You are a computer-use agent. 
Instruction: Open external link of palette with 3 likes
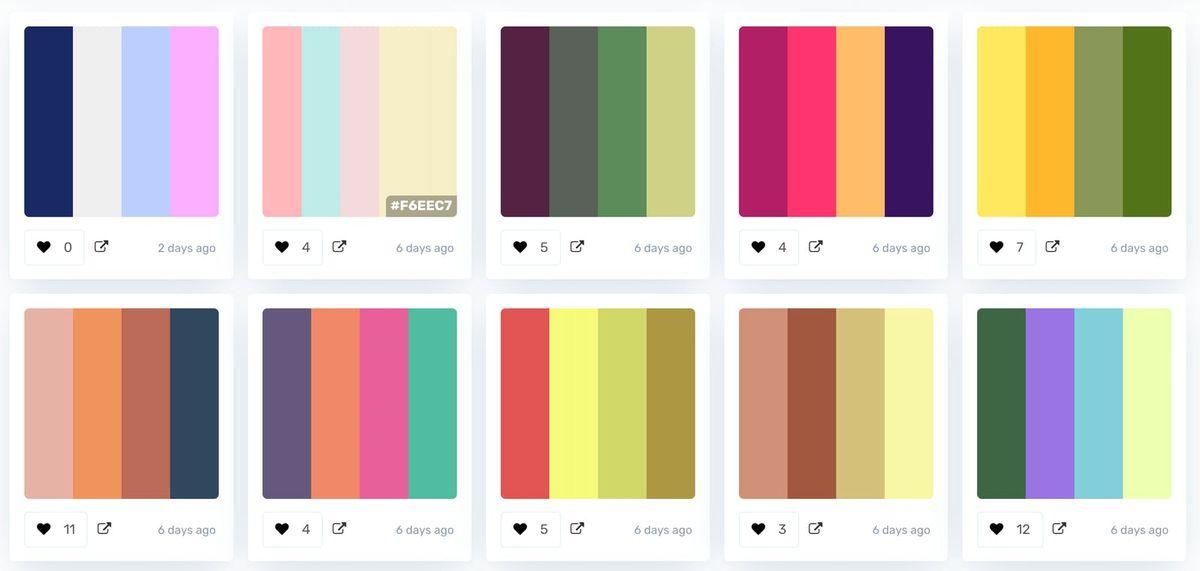click(815, 529)
